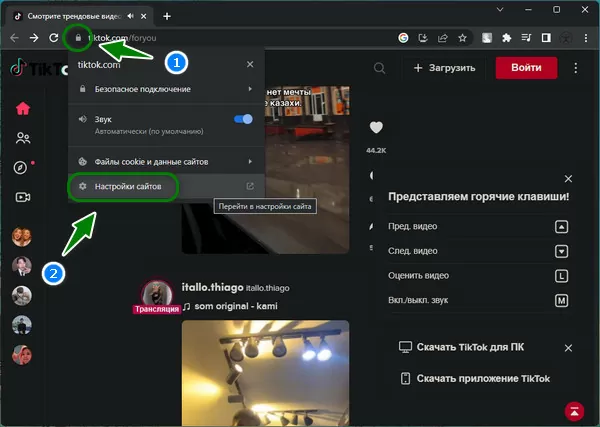Reload the page with refresh icon
The height and width of the screenshot is (427, 600).
pos(53,37)
